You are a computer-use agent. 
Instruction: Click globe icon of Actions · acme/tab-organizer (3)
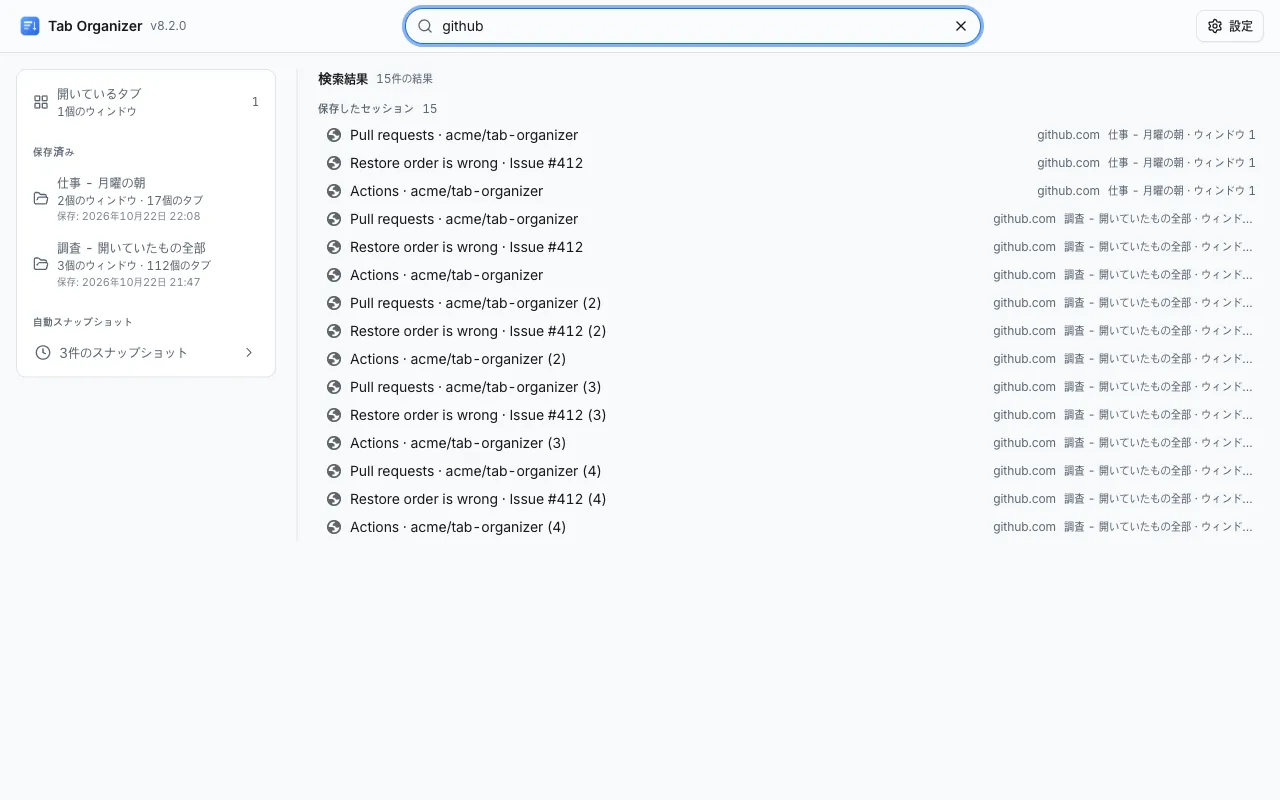point(334,443)
